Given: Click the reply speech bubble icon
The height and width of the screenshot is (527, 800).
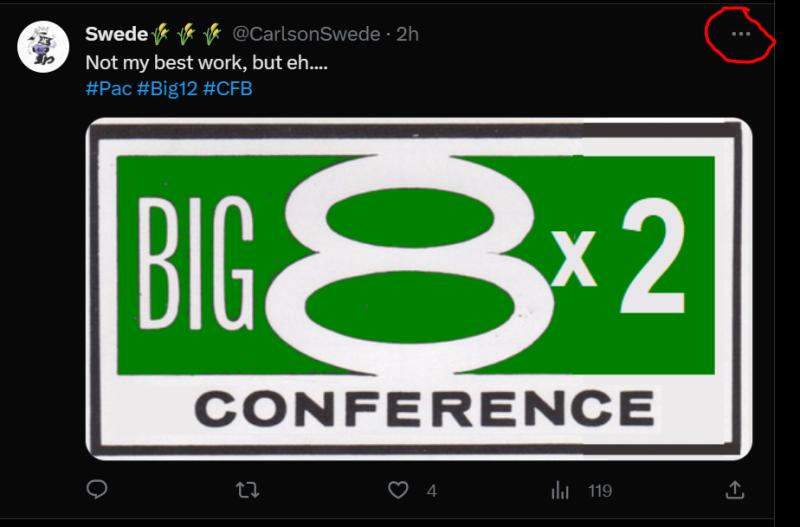Looking at the screenshot, I should (97, 490).
